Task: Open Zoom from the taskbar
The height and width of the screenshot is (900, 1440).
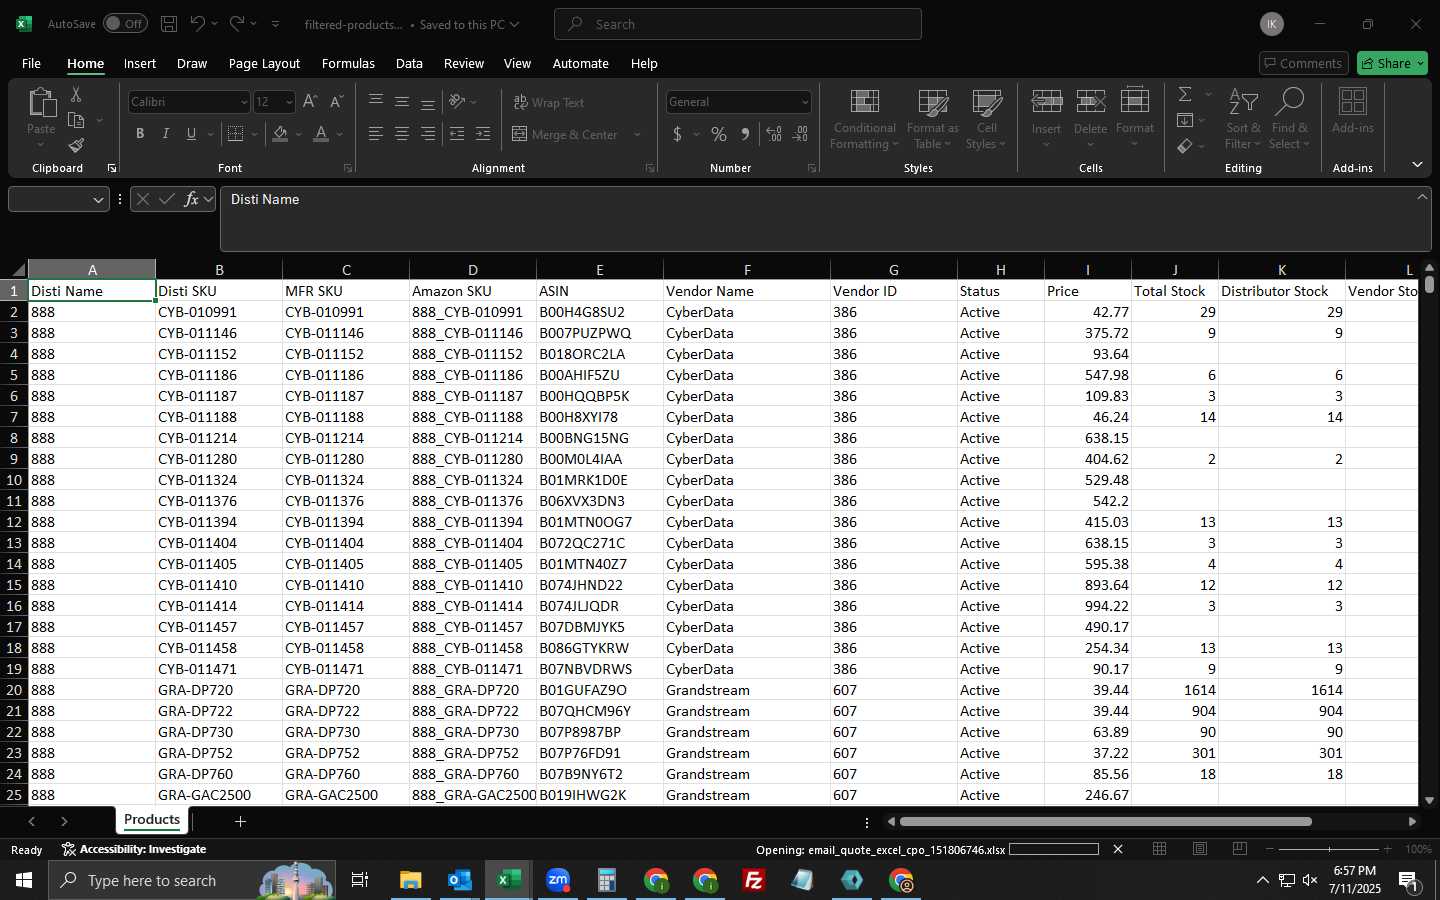Action: point(558,880)
